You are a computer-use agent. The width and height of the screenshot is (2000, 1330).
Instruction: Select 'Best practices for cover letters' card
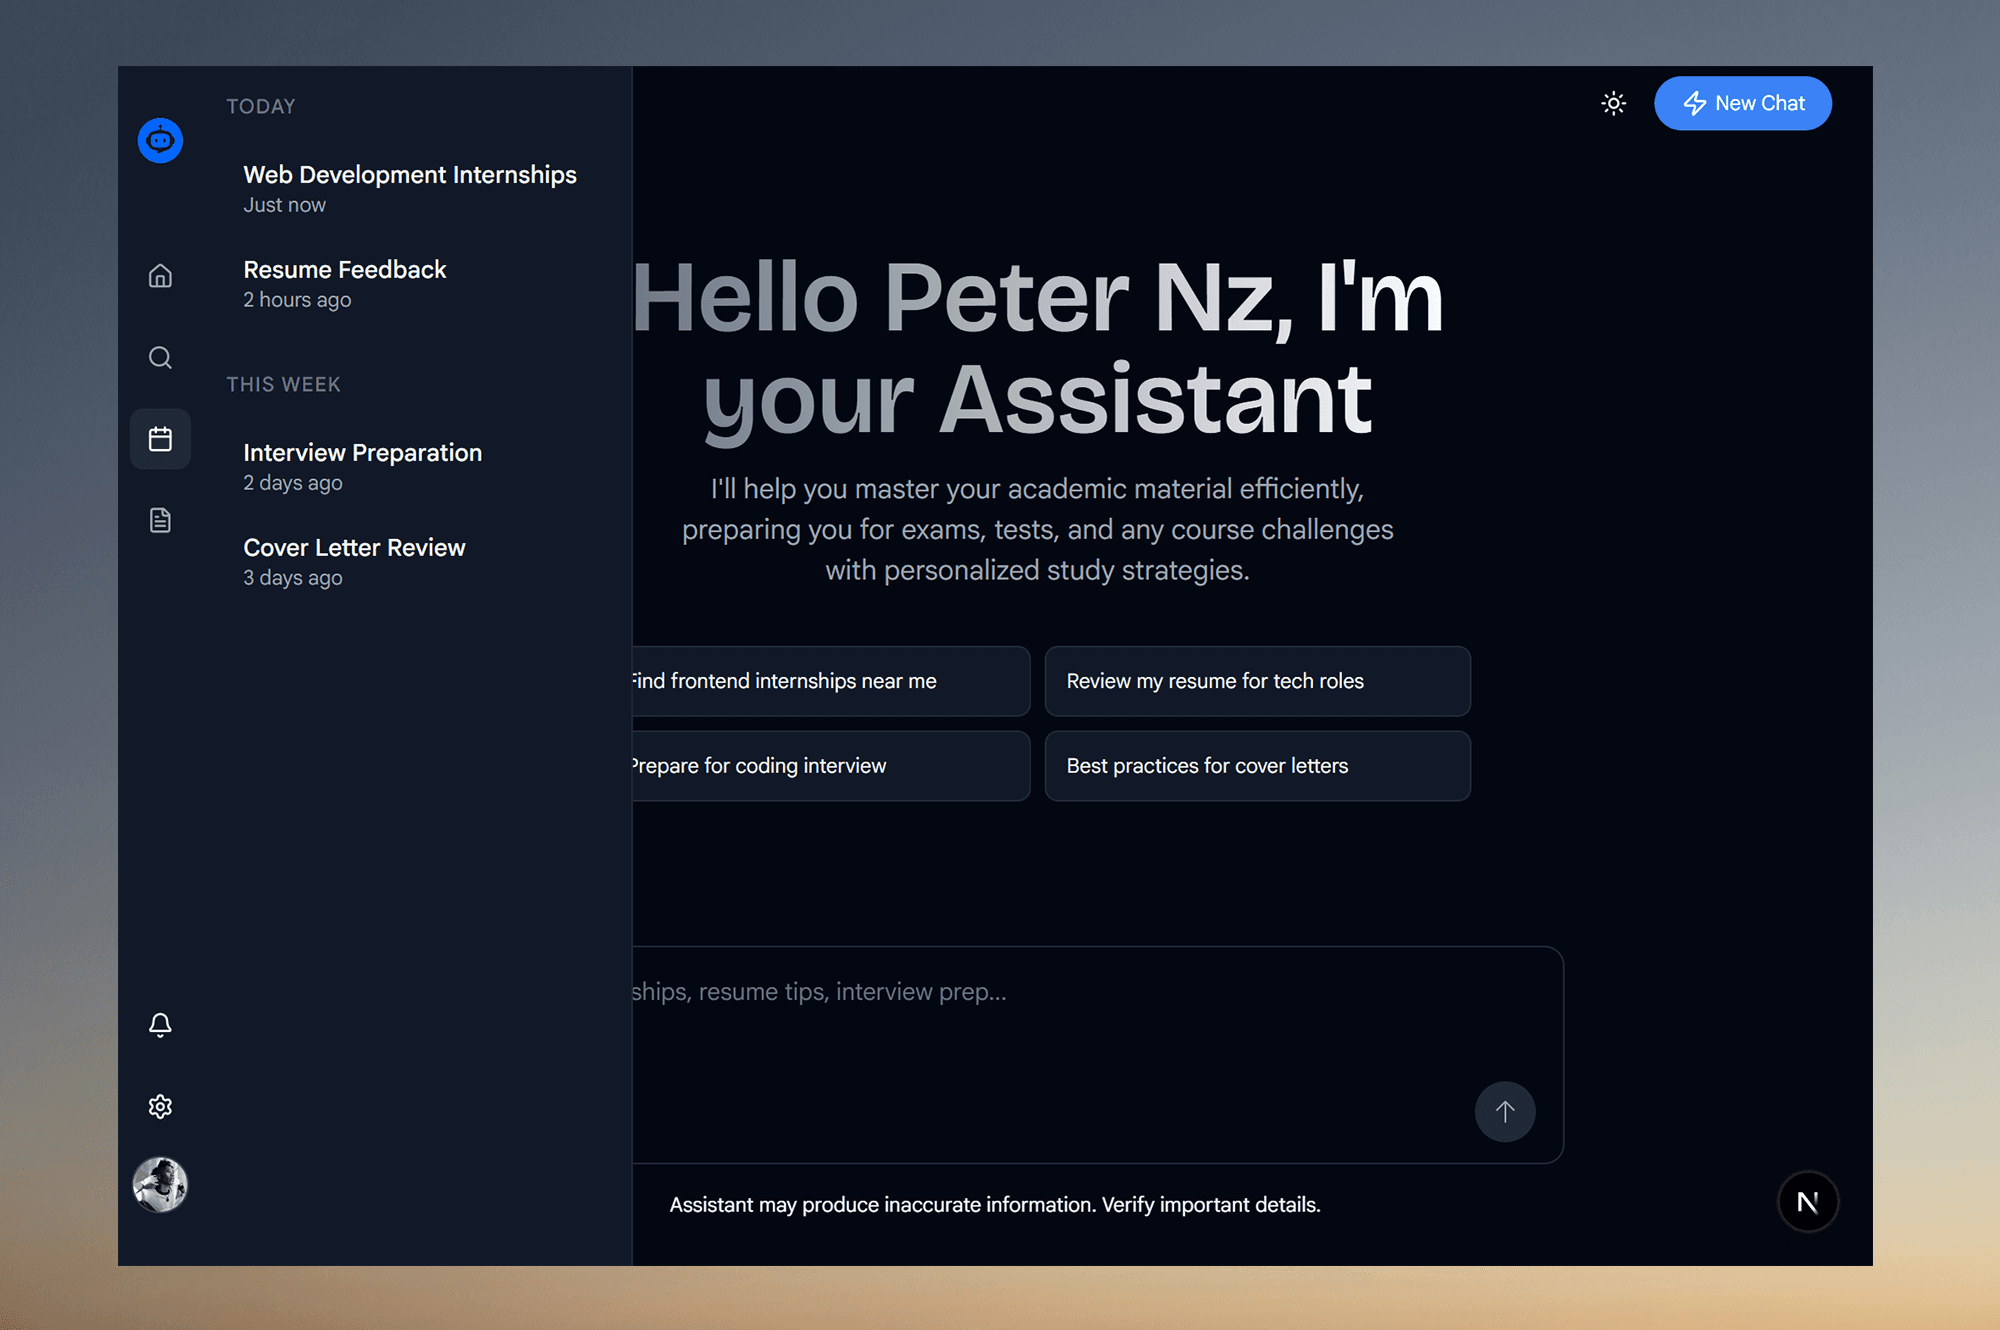coord(1256,766)
